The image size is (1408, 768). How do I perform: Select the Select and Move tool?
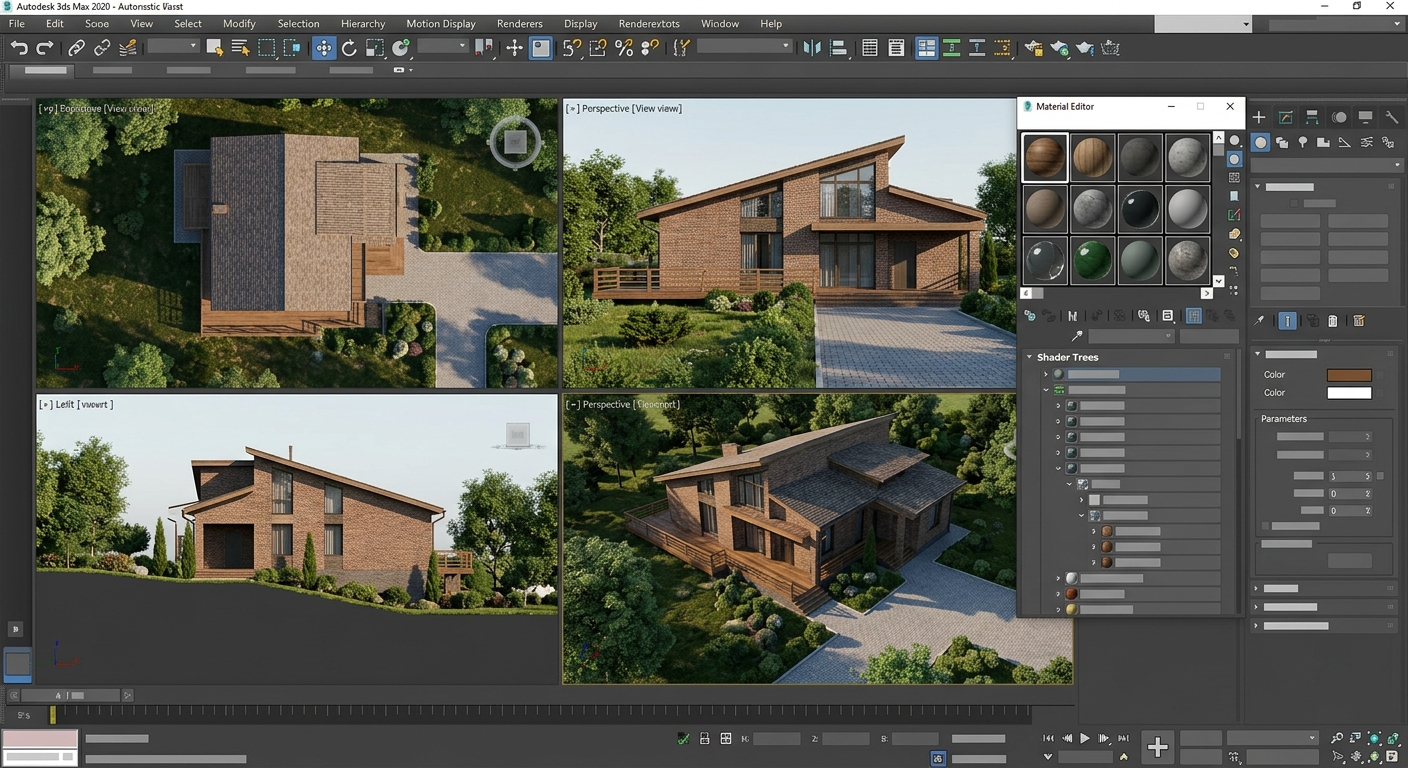point(322,47)
